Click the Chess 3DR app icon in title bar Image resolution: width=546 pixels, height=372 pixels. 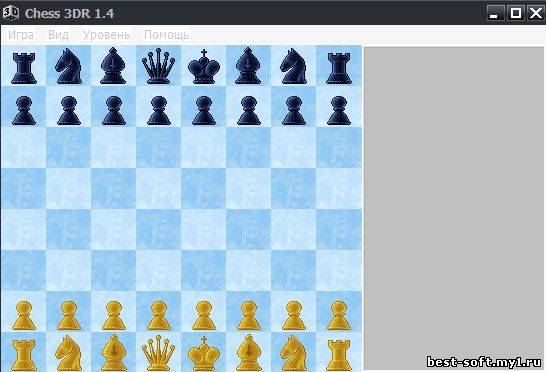(x=10, y=13)
